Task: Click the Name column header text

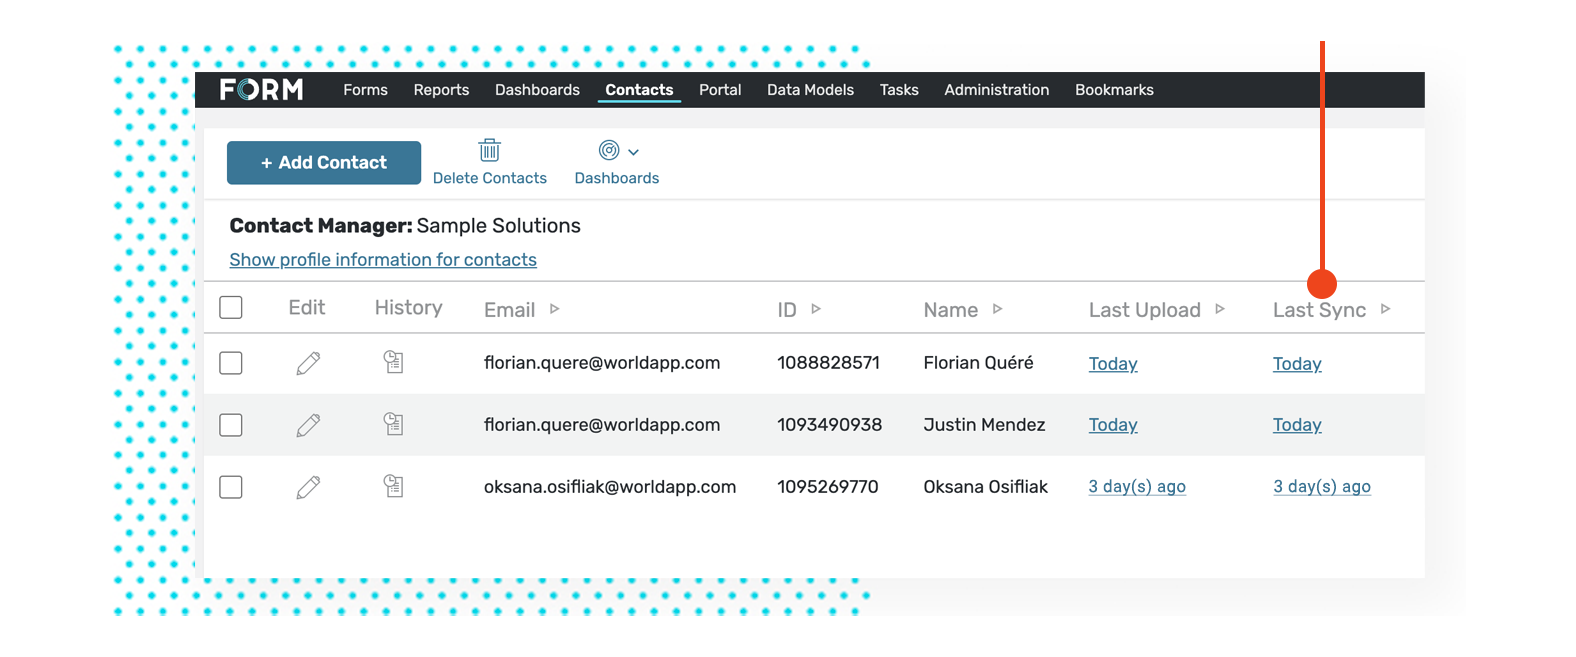Action: 950,310
